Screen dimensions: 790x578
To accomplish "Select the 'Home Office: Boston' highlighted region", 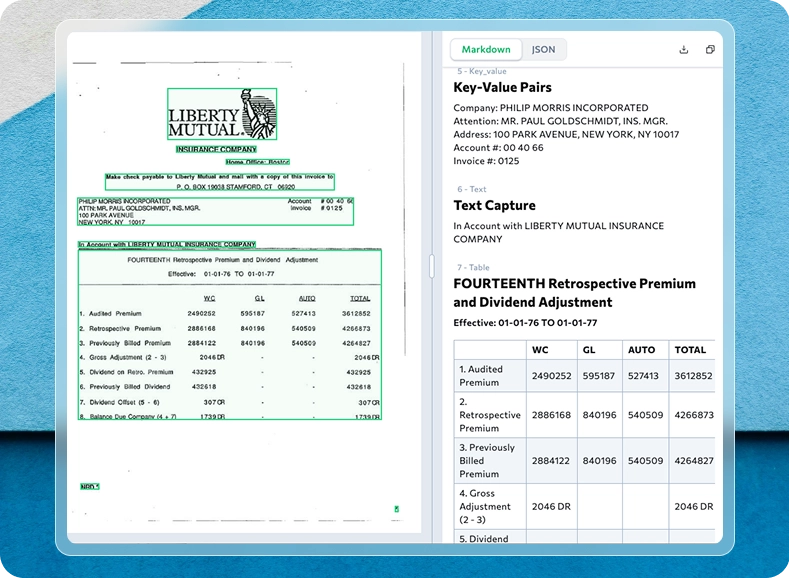I will (257, 162).
